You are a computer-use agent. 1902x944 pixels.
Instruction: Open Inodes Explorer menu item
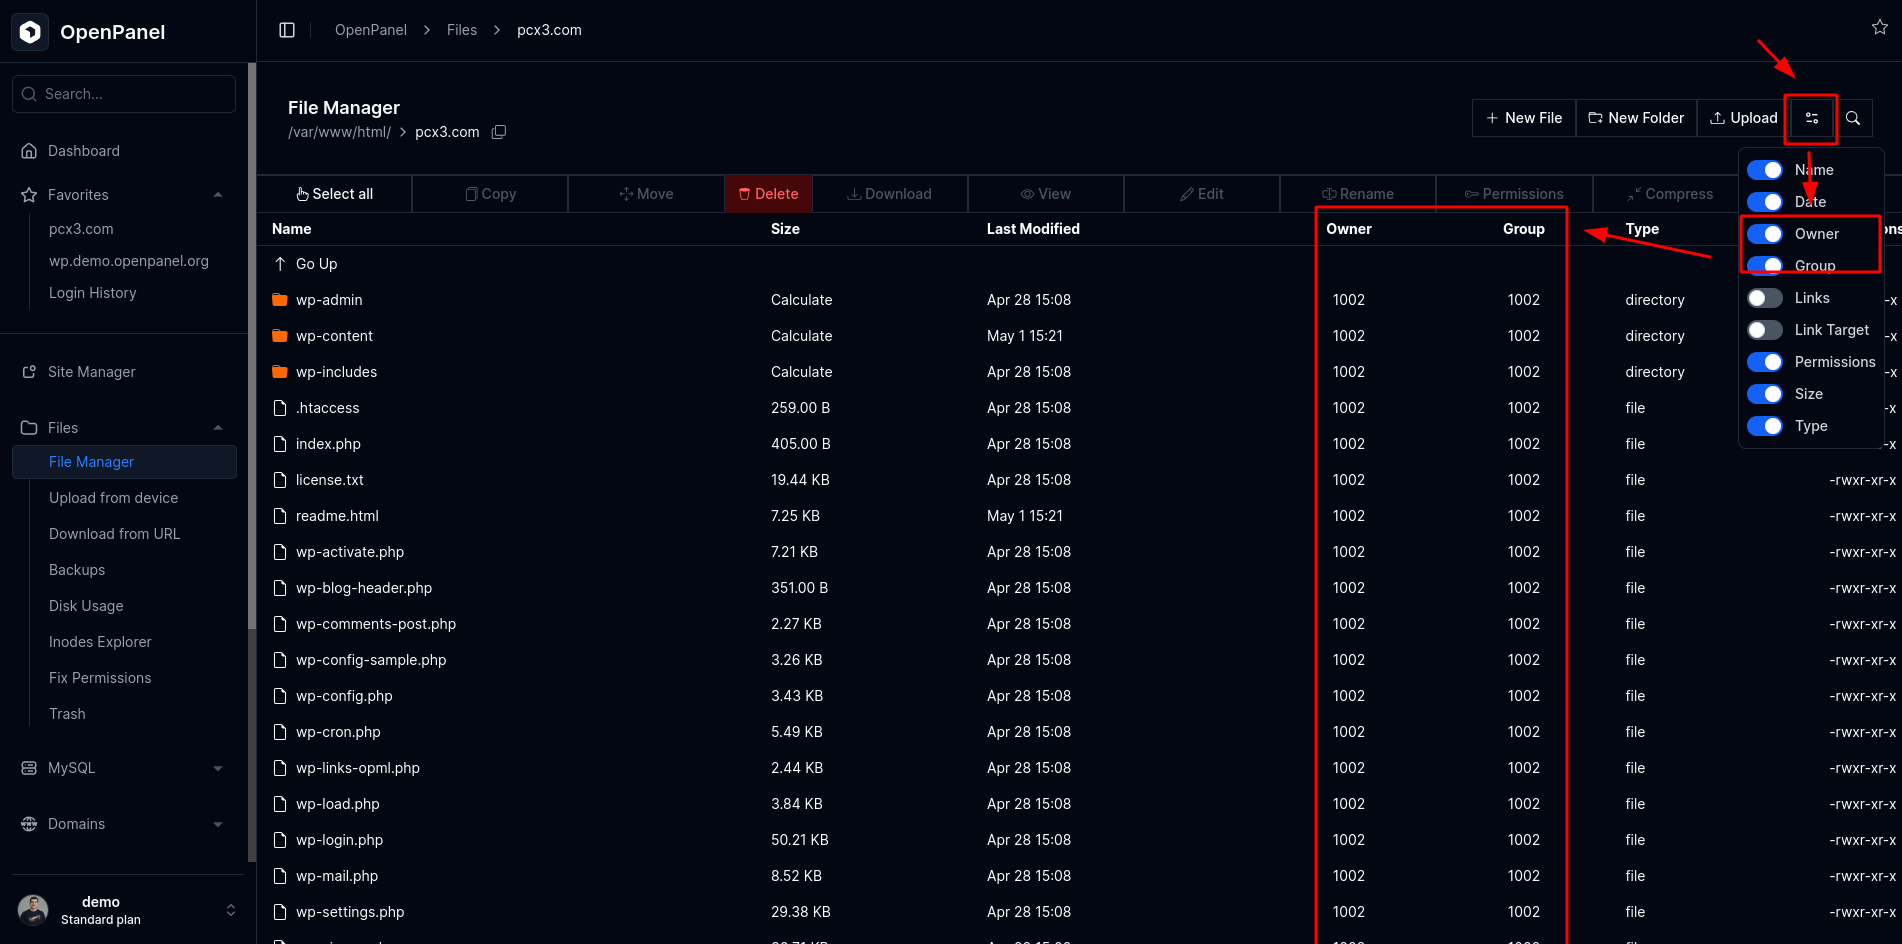pos(100,642)
